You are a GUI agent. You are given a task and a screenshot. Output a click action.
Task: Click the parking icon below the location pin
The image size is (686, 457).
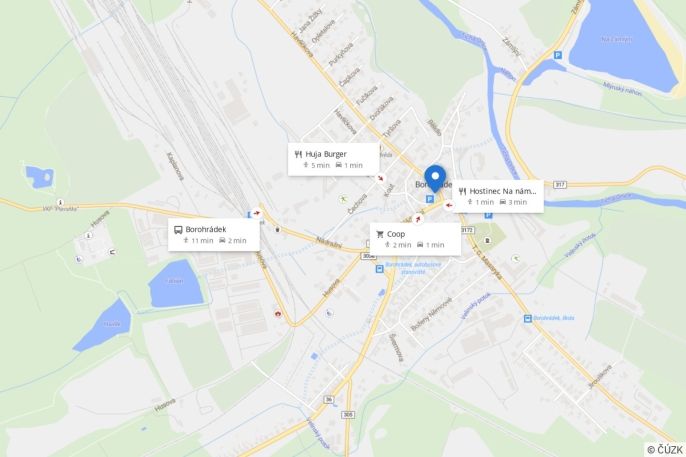tap(430, 199)
